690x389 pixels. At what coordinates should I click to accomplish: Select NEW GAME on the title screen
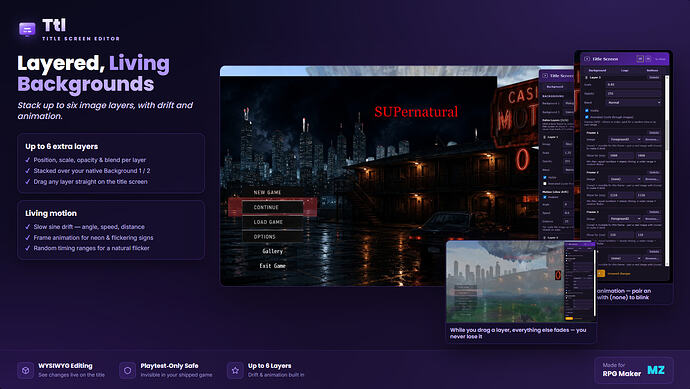click(x=267, y=192)
